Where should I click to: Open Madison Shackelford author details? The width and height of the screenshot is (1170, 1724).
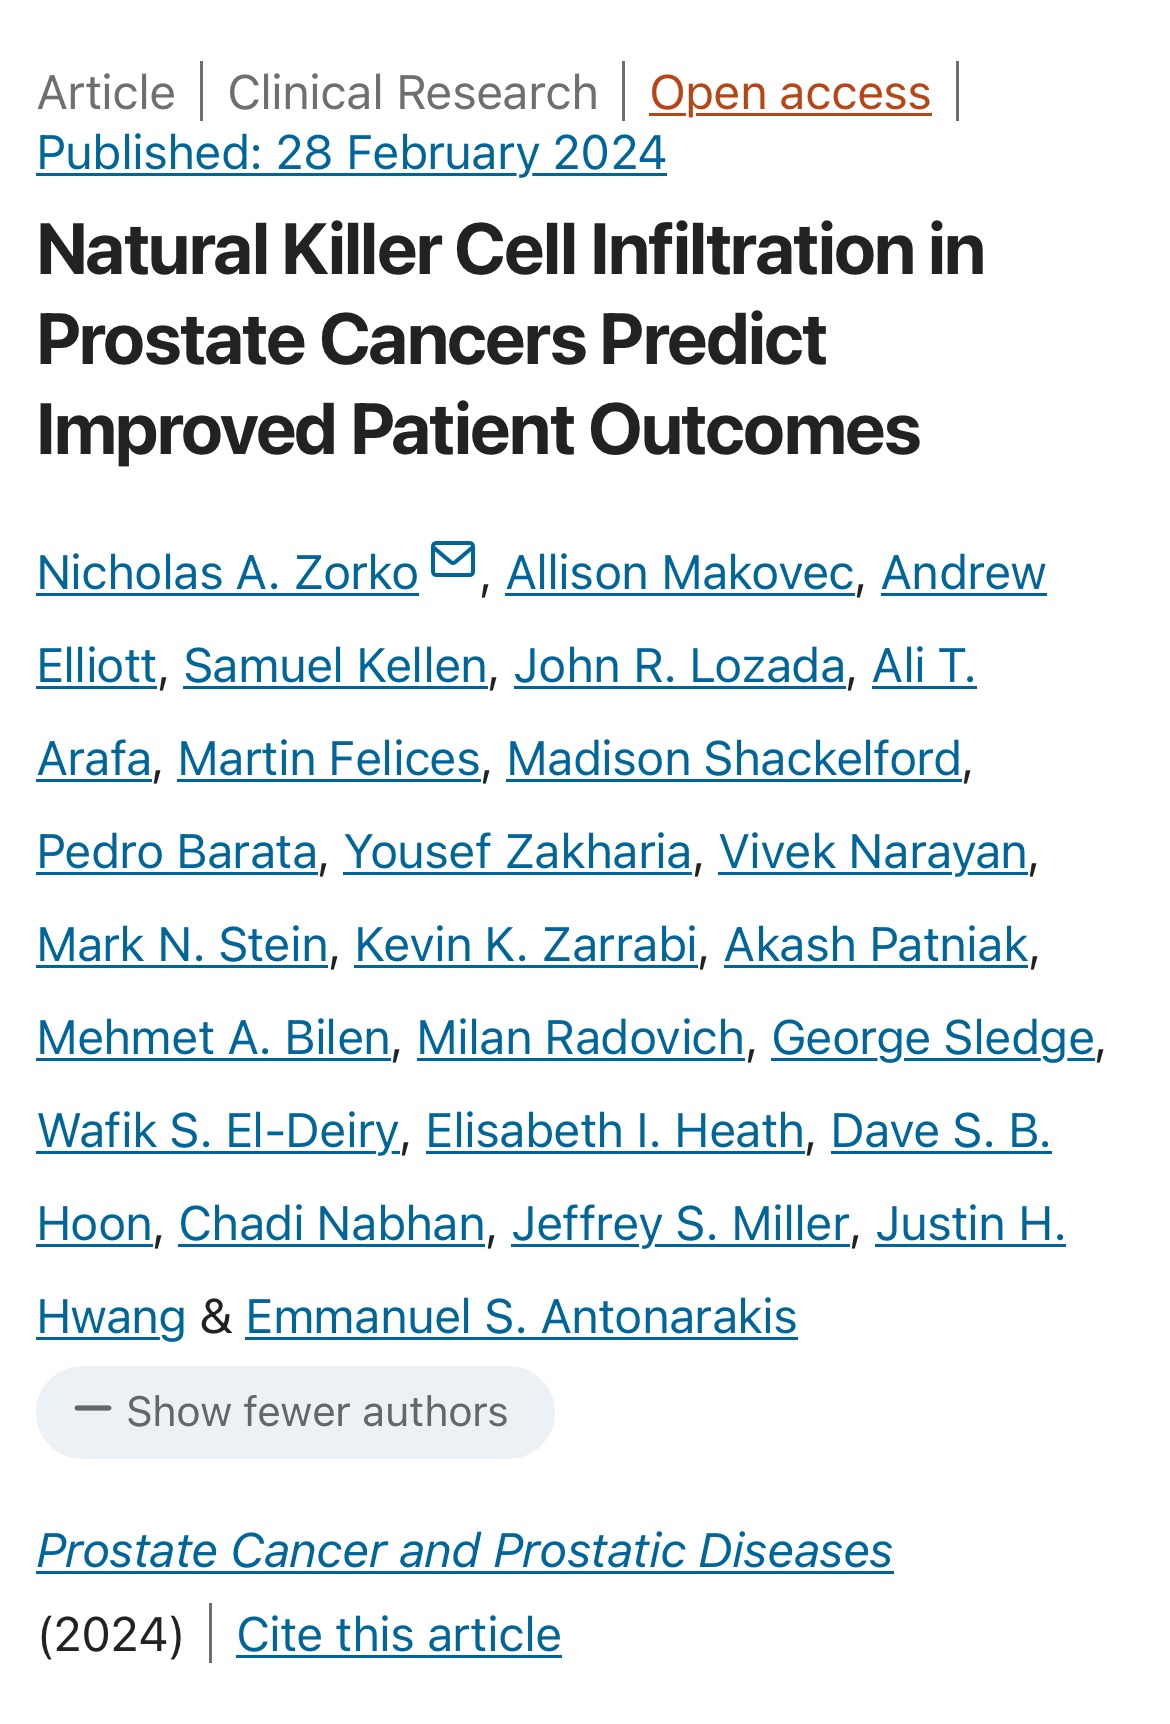click(x=734, y=759)
